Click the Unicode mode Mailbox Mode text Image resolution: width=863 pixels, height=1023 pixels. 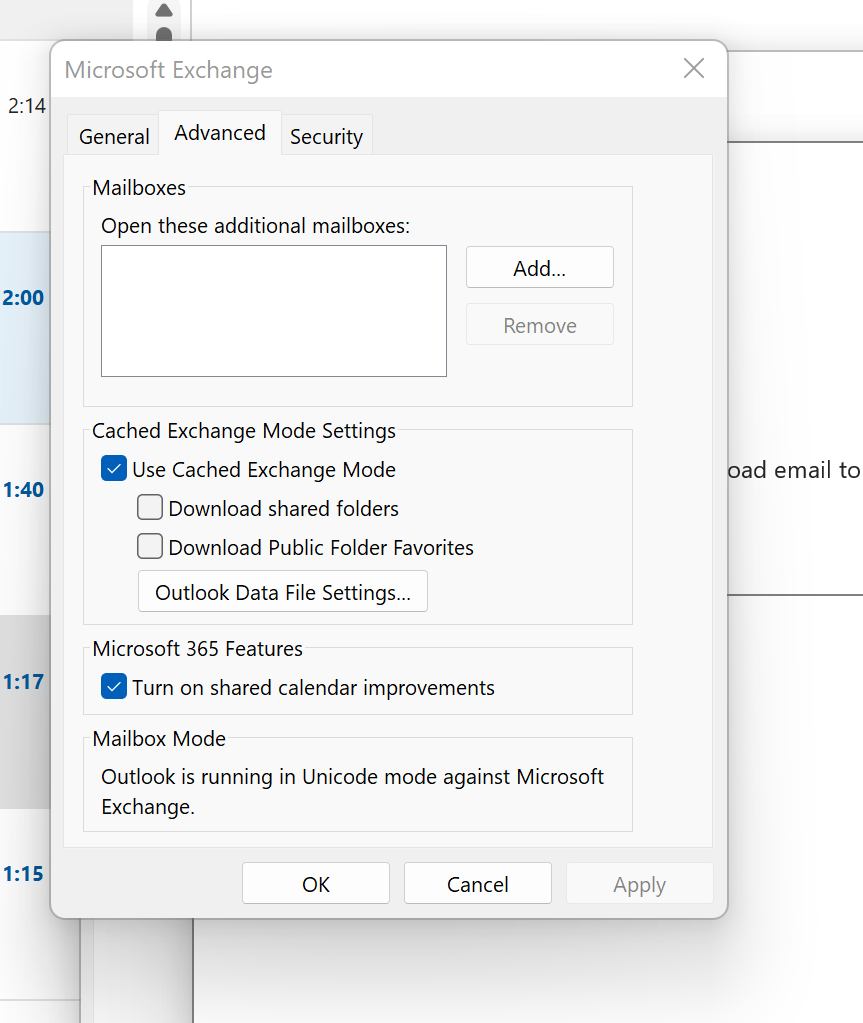[352, 791]
